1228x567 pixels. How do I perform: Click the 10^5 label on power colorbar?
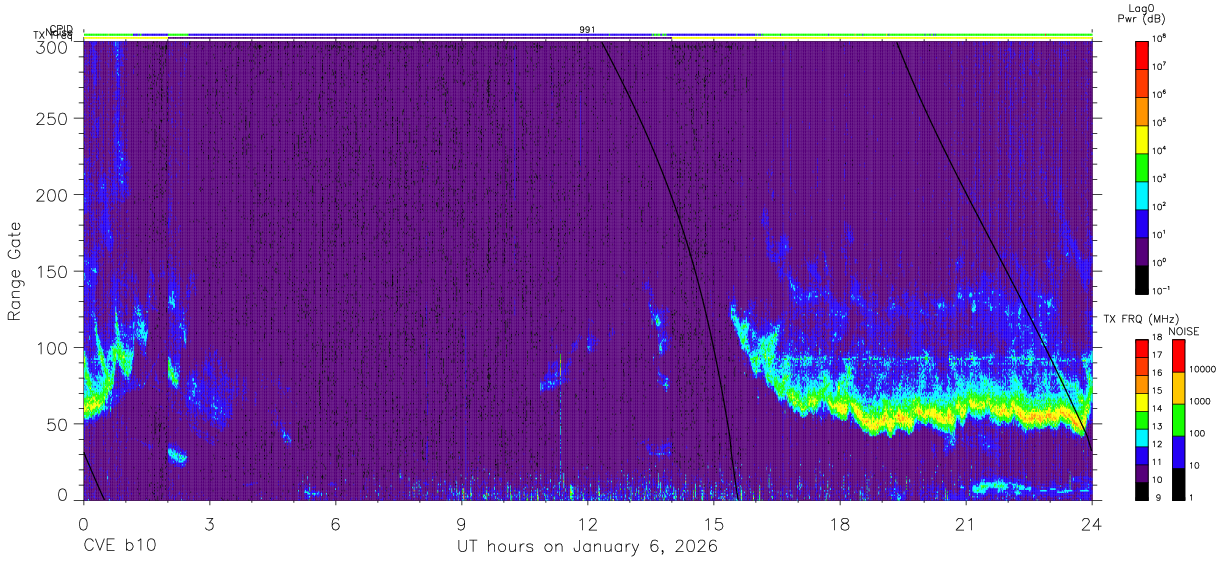coord(1161,122)
